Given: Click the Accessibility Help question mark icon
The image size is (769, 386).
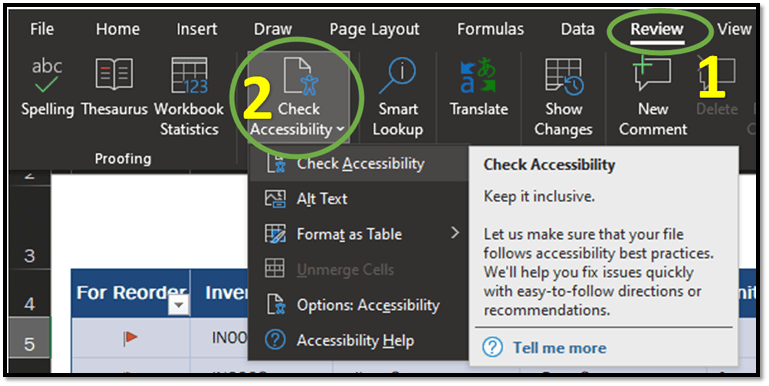Looking at the screenshot, I should click(275, 340).
